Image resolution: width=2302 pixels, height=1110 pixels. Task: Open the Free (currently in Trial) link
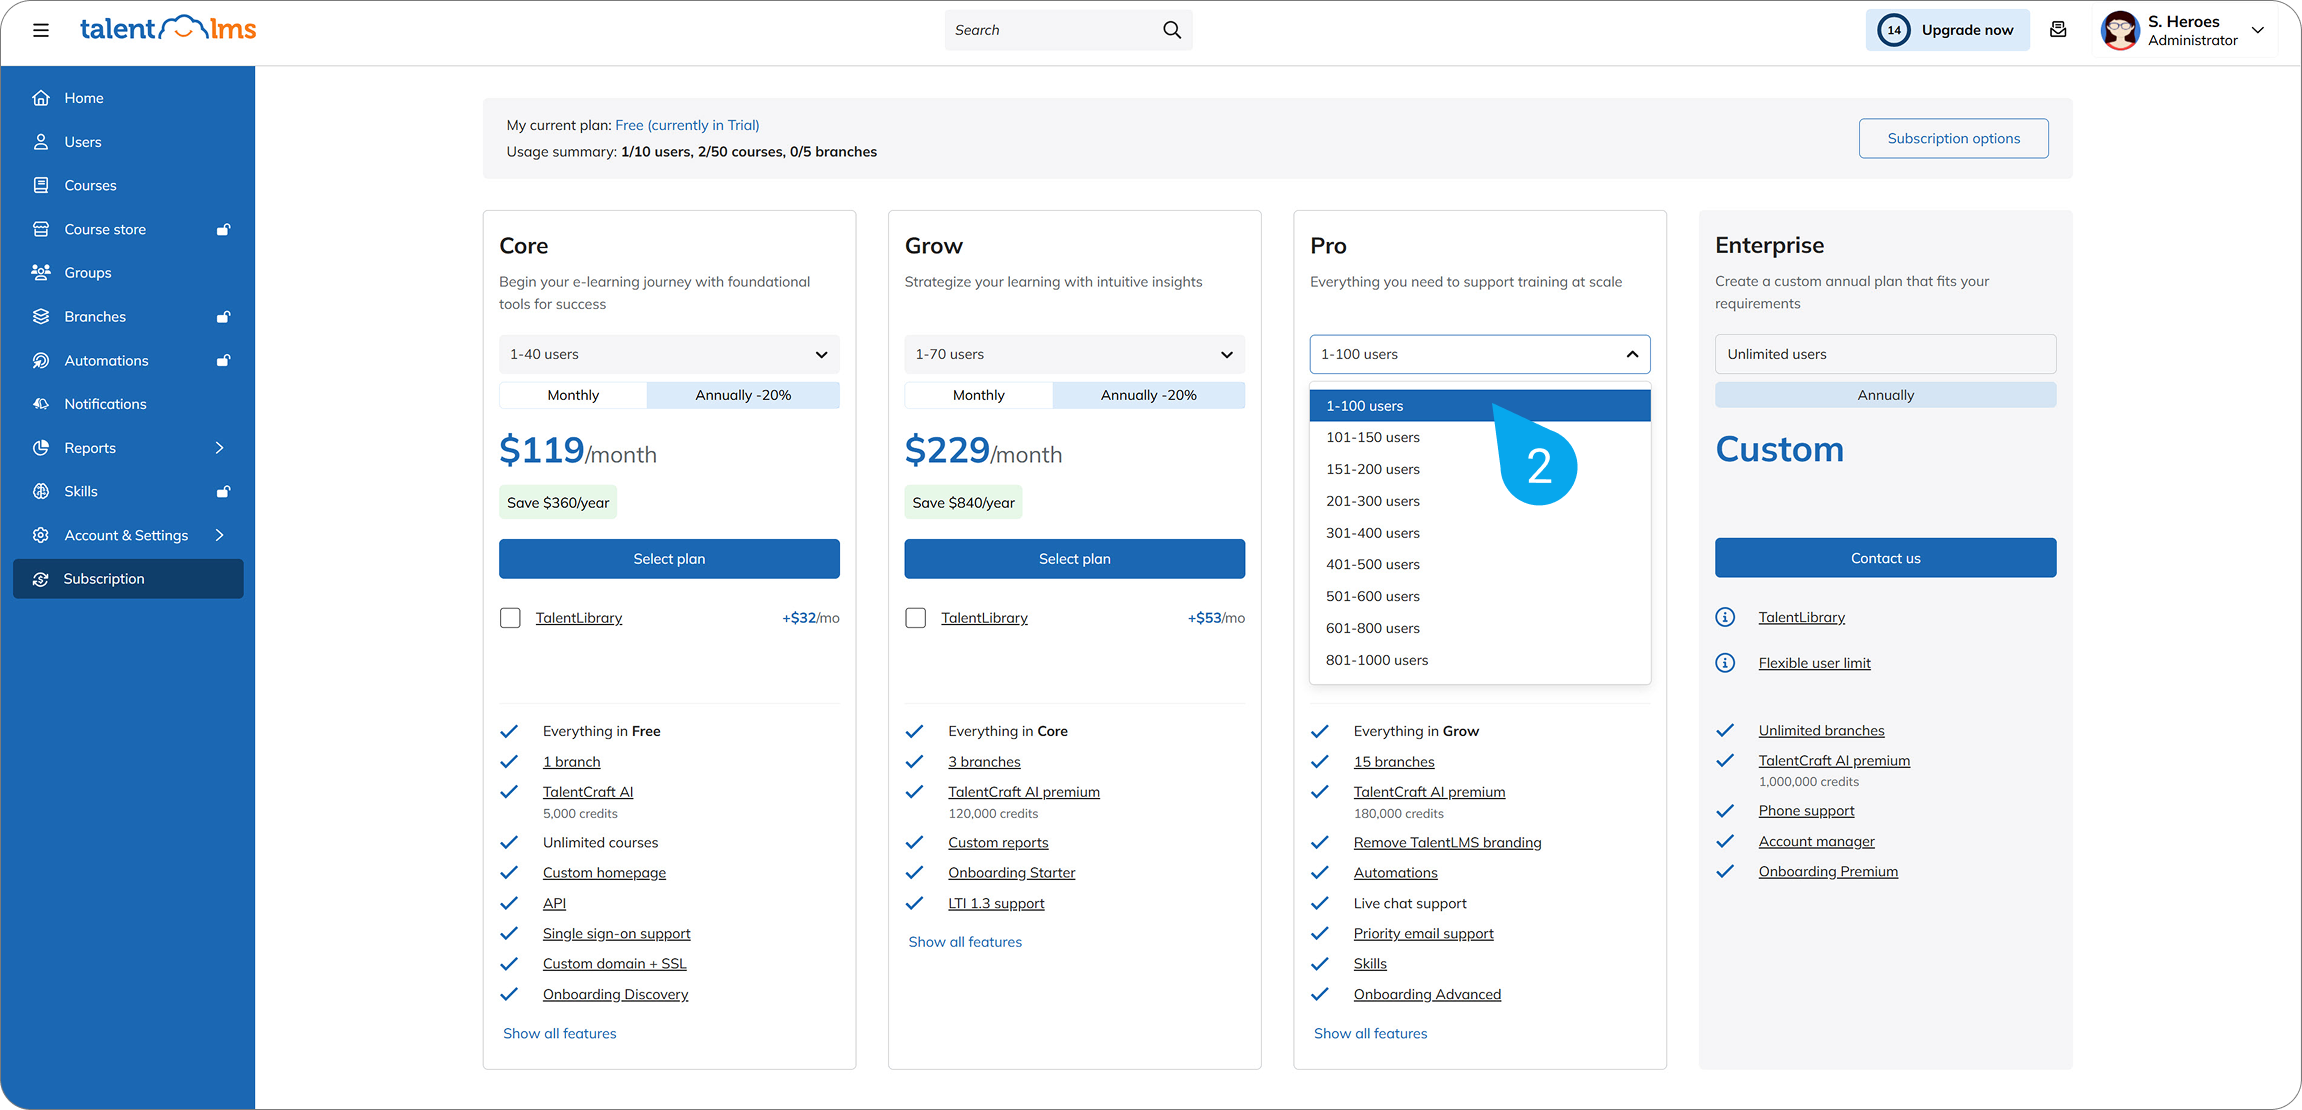click(x=687, y=125)
